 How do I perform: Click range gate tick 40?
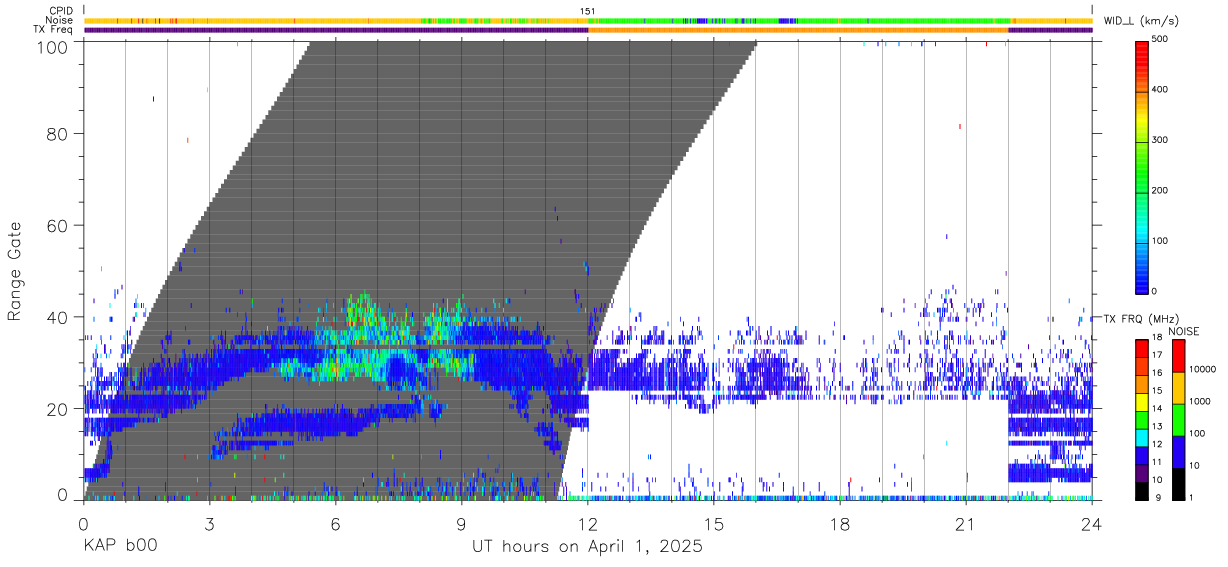click(58, 317)
